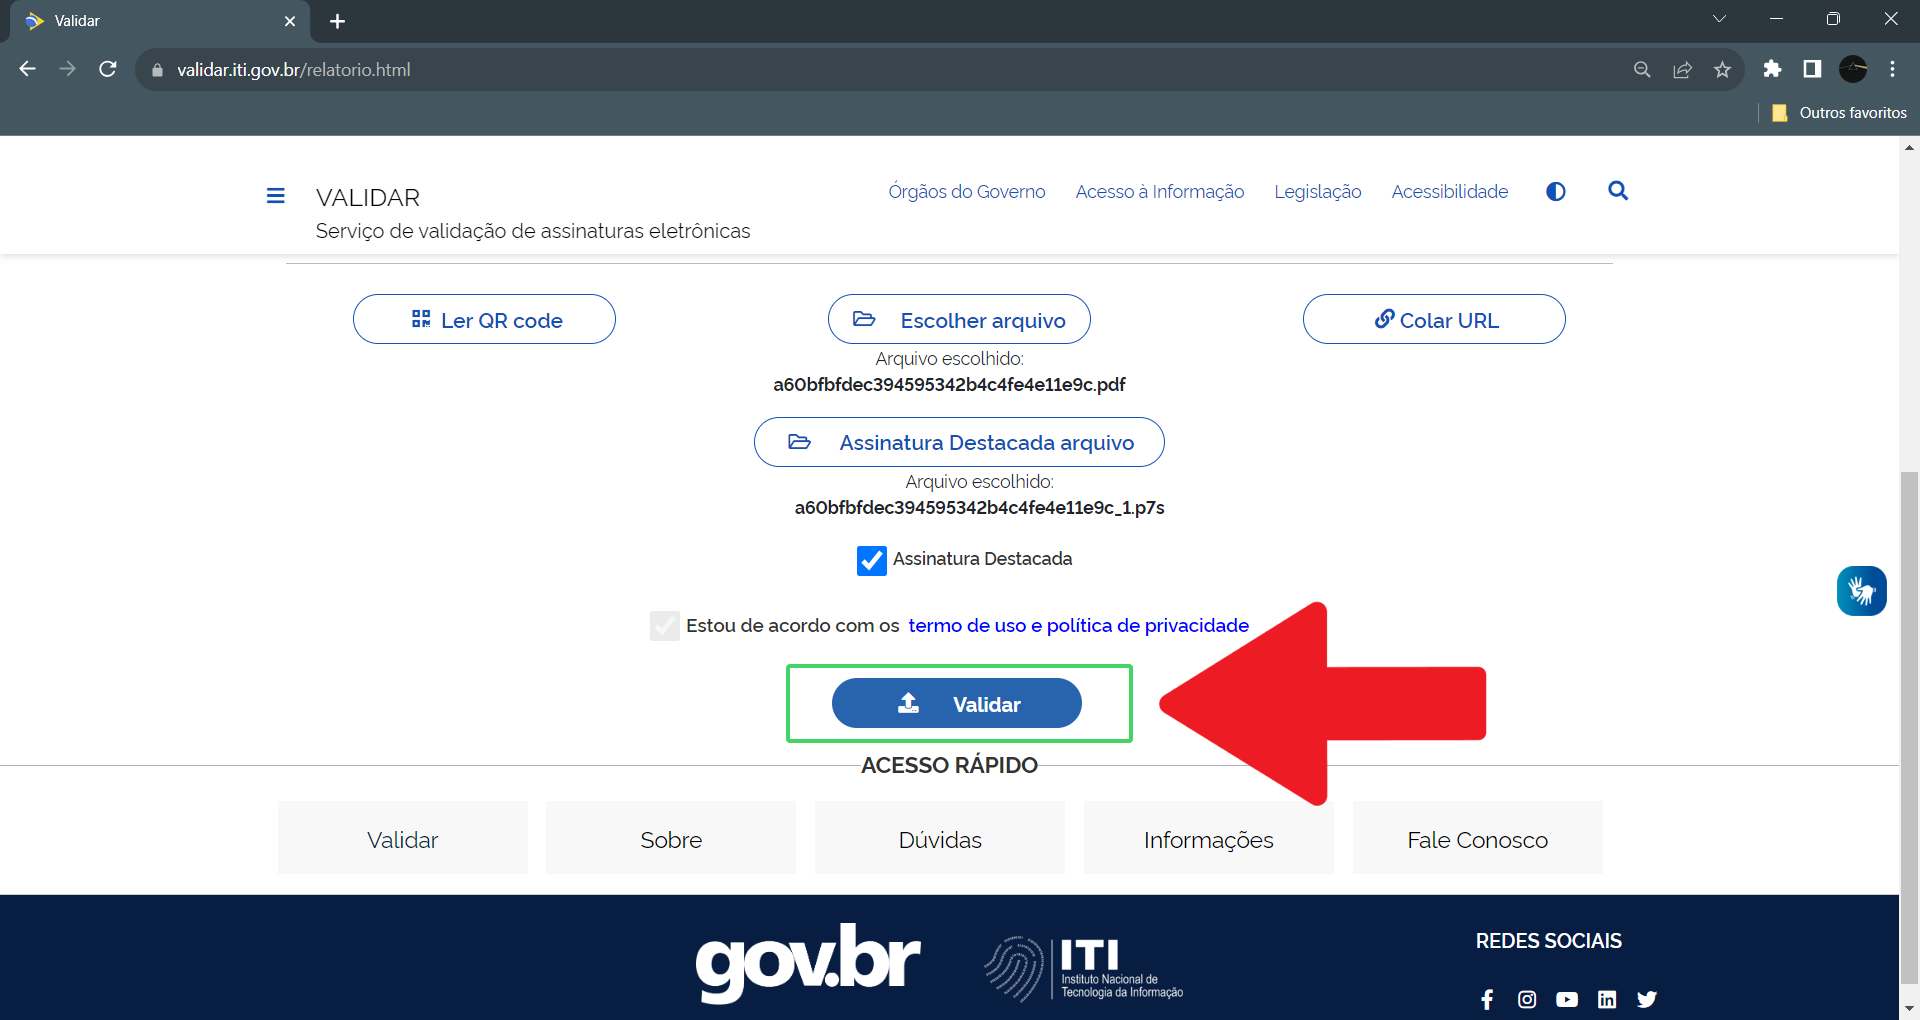Open the hamburger menu next to VALIDAR
This screenshot has width=1920, height=1020.
276,196
